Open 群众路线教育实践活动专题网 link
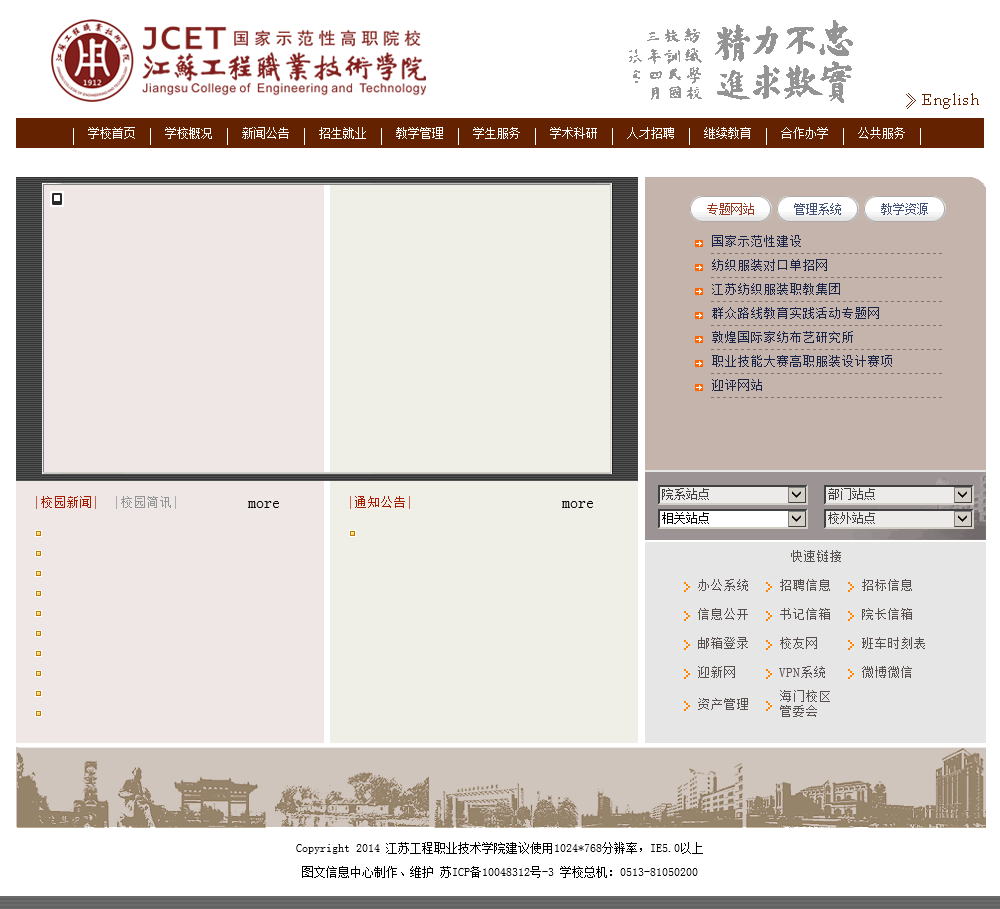Image resolution: width=1000 pixels, height=909 pixels. tap(795, 313)
